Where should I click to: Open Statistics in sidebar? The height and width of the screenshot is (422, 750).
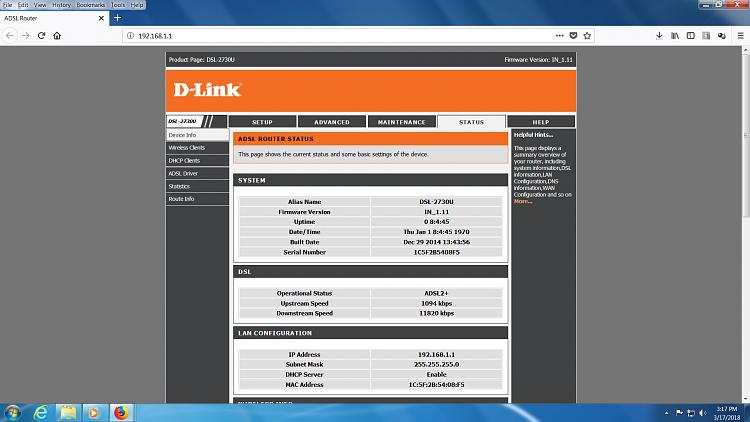(x=197, y=186)
